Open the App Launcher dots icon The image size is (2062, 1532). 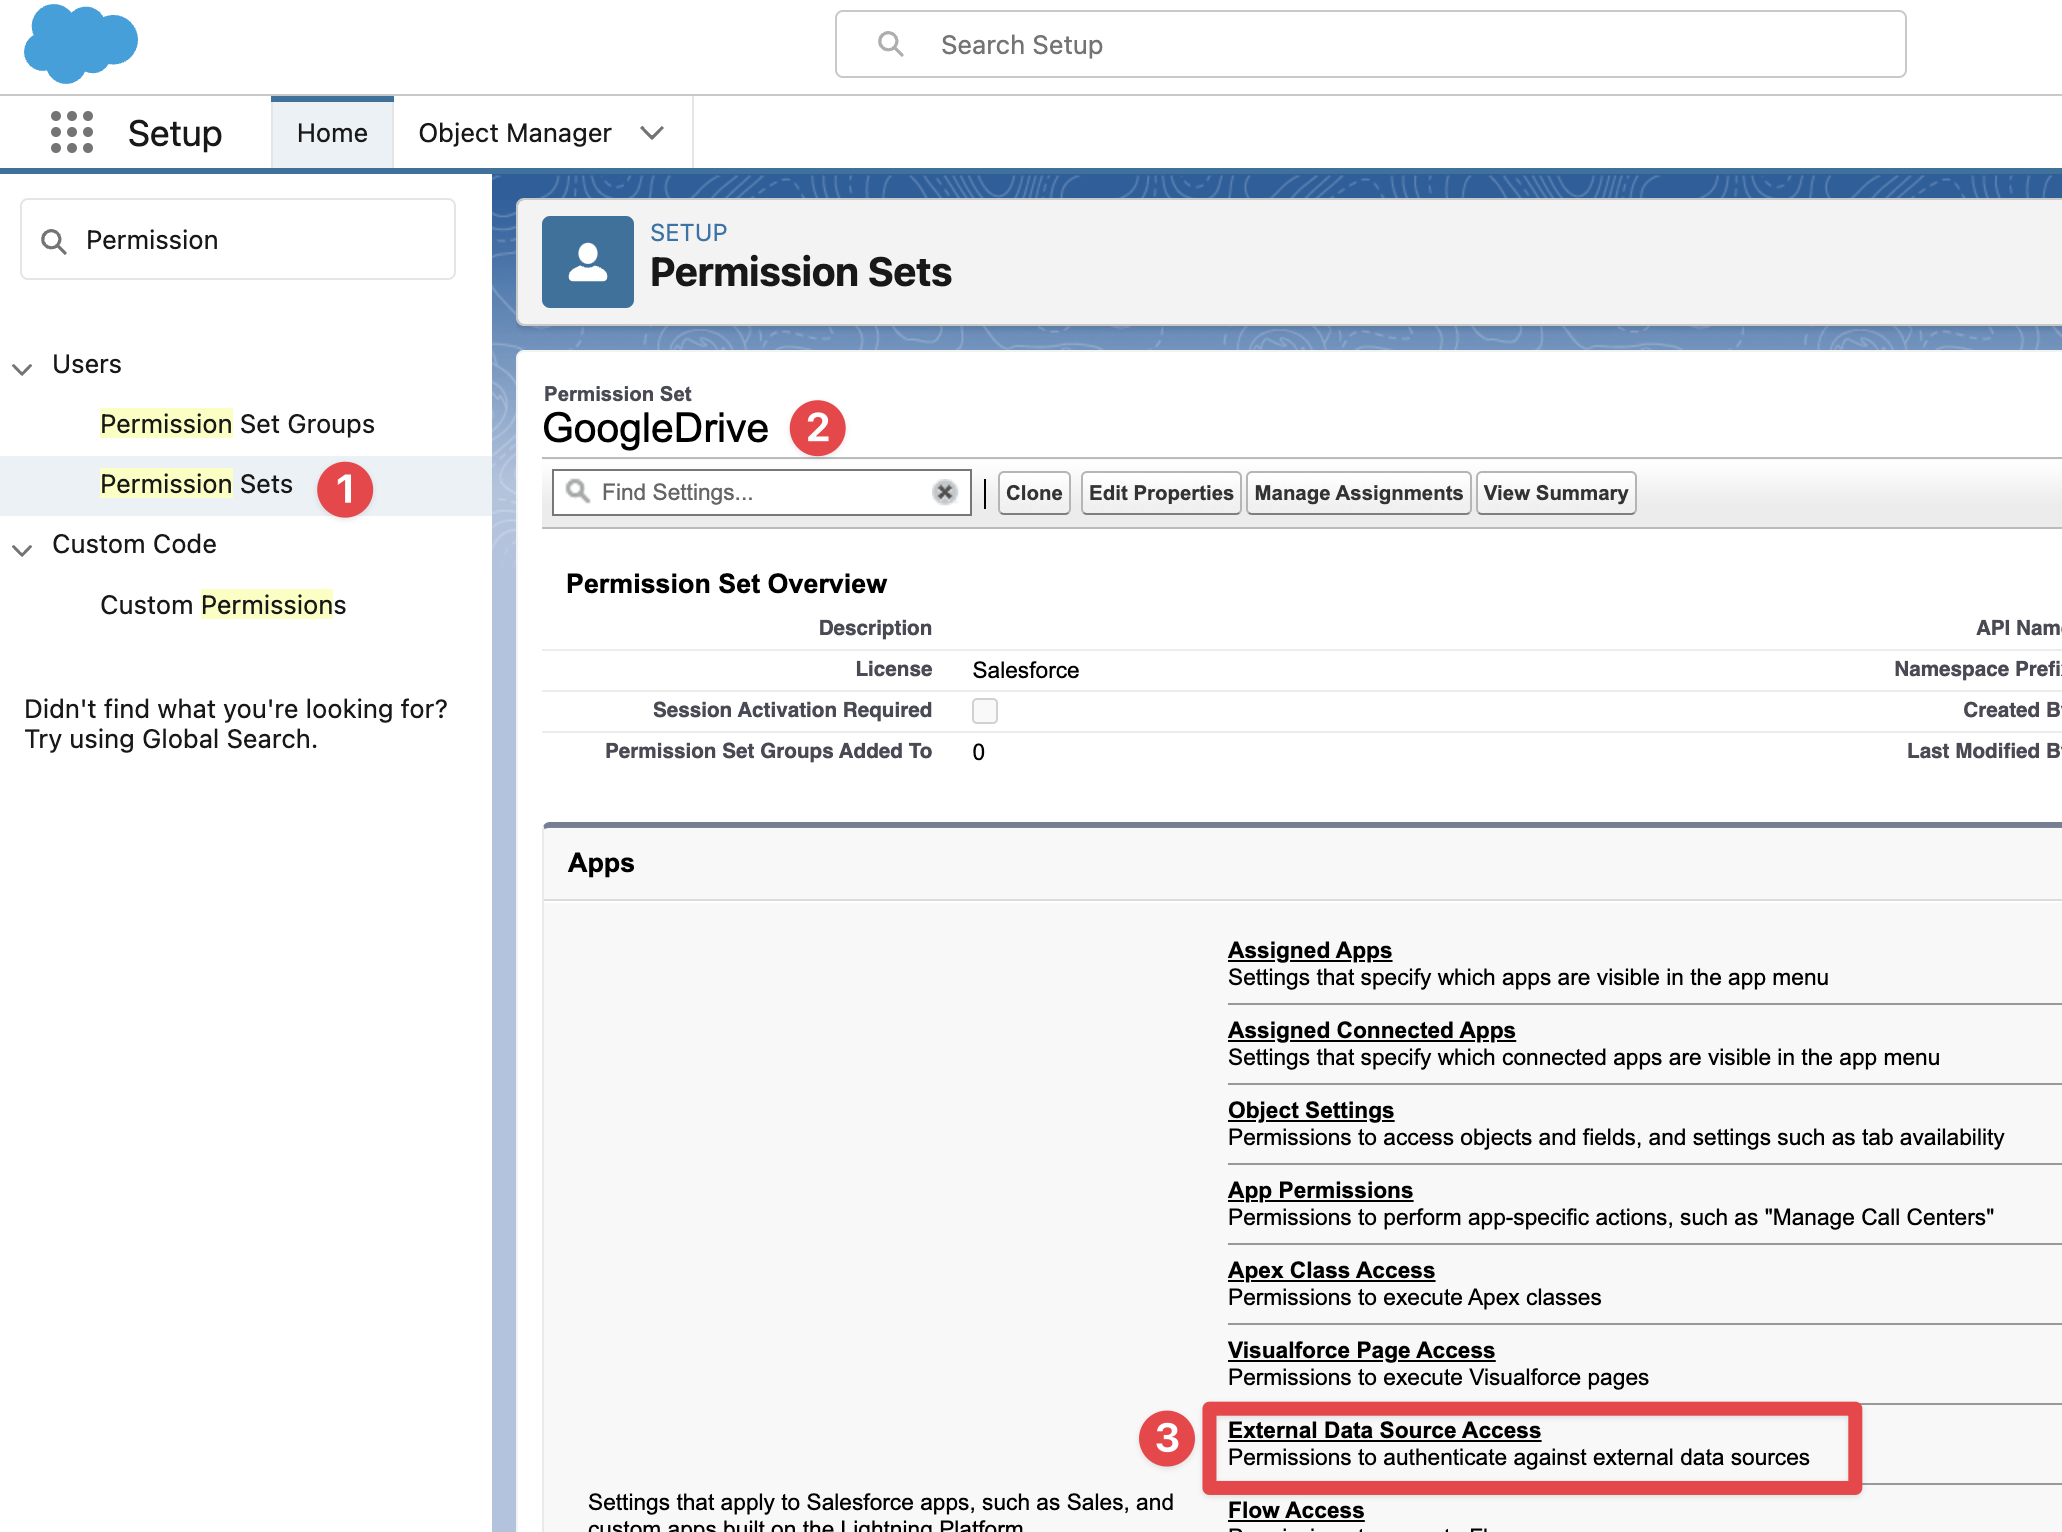click(72, 132)
